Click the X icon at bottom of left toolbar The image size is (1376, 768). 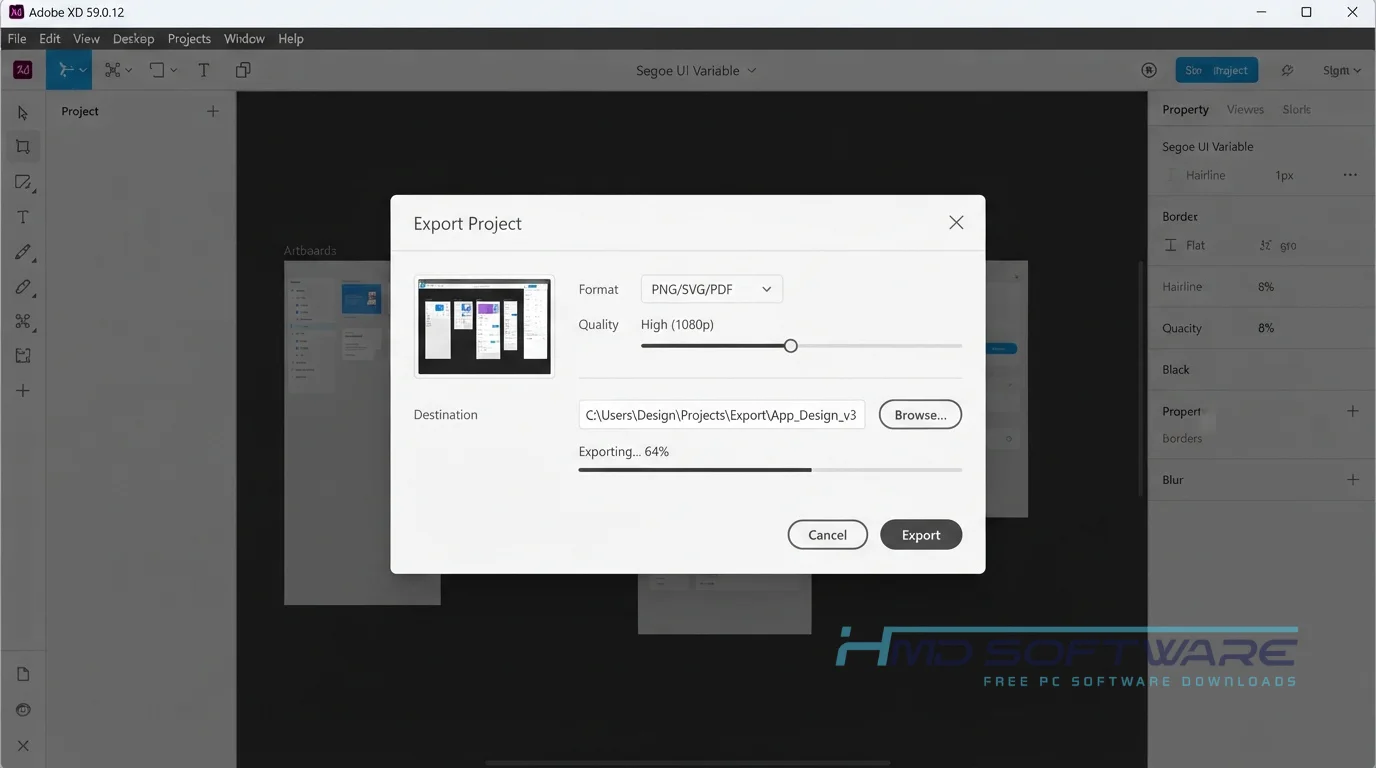[23, 745]
